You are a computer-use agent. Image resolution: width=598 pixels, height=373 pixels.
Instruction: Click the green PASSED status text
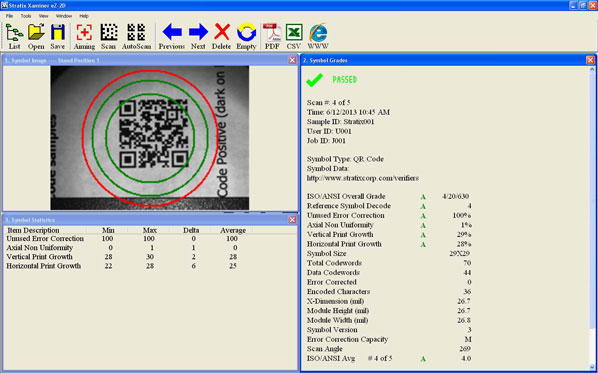tap(344, 80)
